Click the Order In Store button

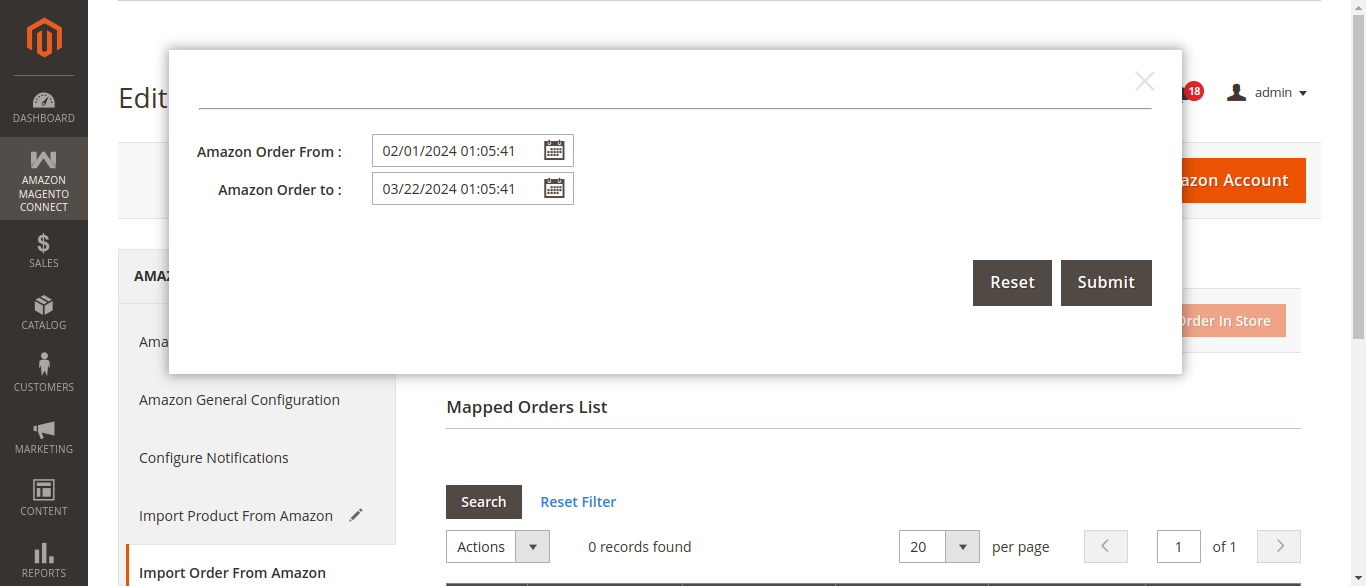click(x=1234, y=321)
